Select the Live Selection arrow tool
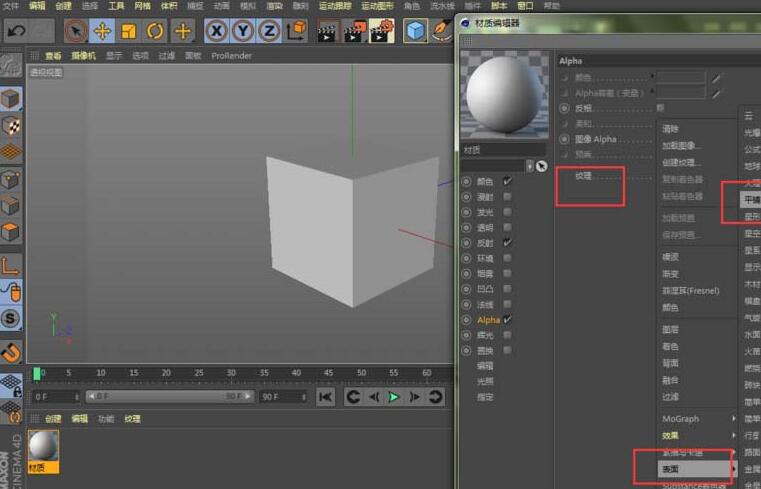 click(76, 31)
